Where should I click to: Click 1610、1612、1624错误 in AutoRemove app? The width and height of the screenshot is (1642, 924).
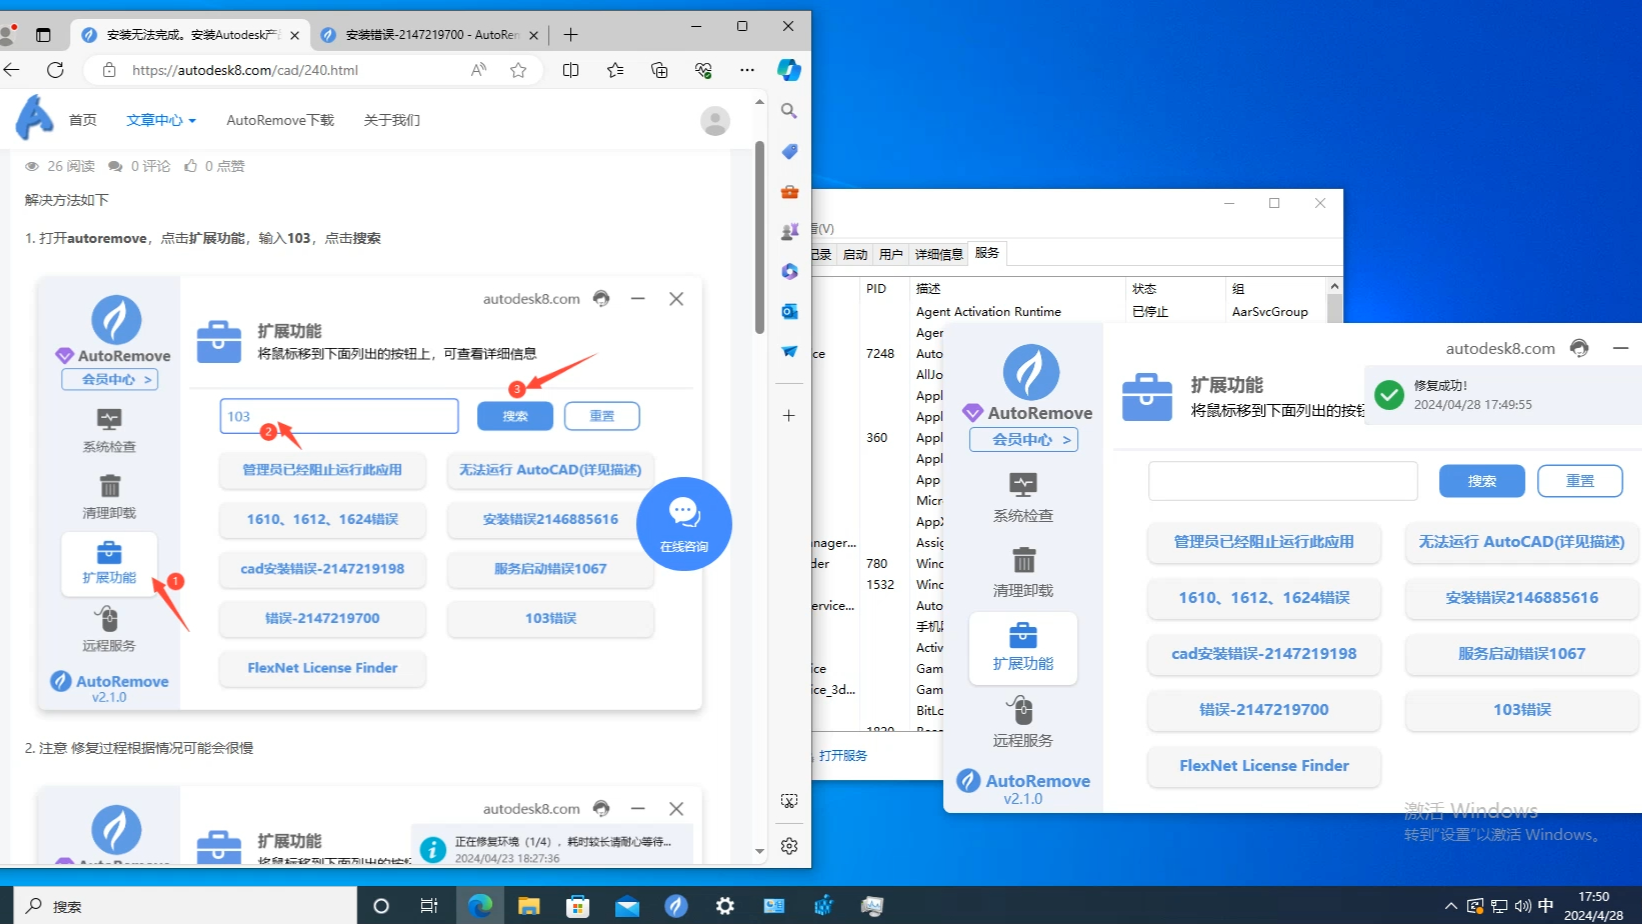point(1264,598)
